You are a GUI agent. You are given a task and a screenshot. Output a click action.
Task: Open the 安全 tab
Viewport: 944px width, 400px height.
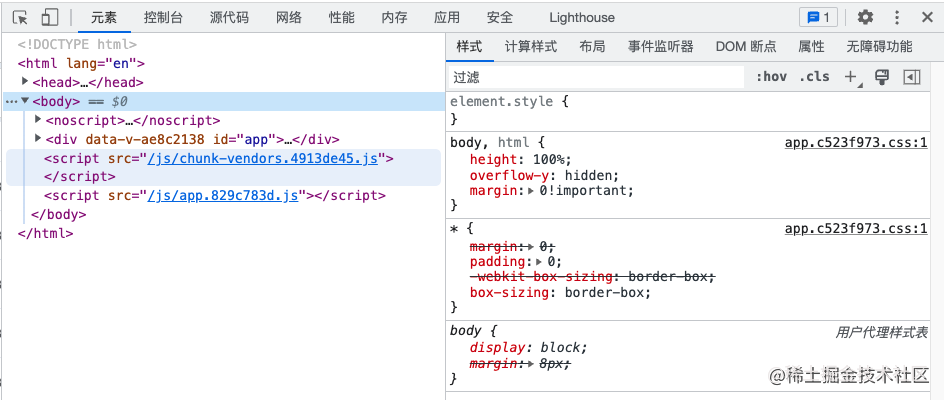click(x=500, y=17)
